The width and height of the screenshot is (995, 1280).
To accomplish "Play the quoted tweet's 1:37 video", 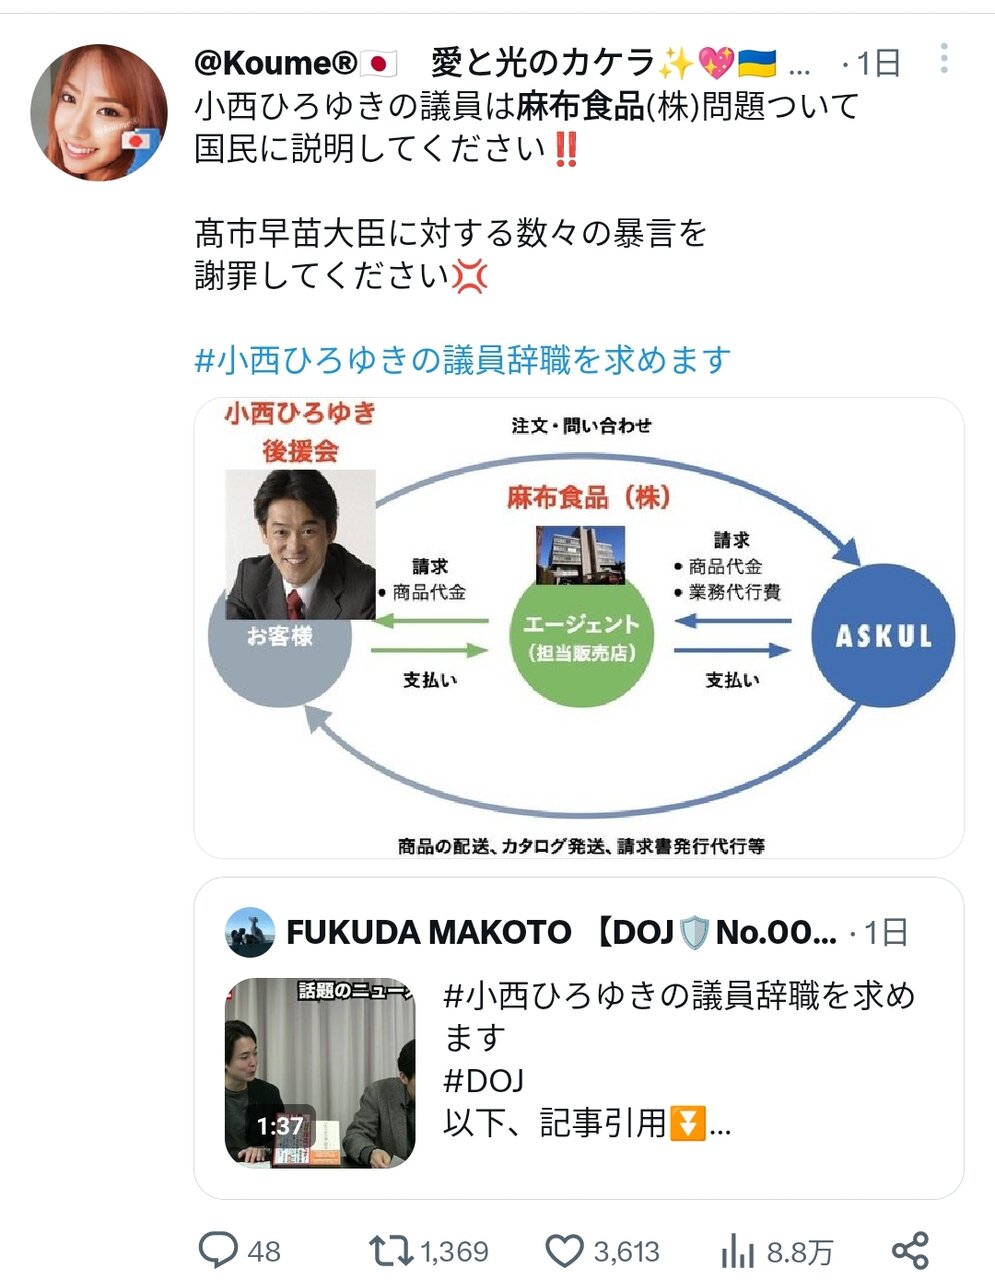I will tap(320, 1073).
